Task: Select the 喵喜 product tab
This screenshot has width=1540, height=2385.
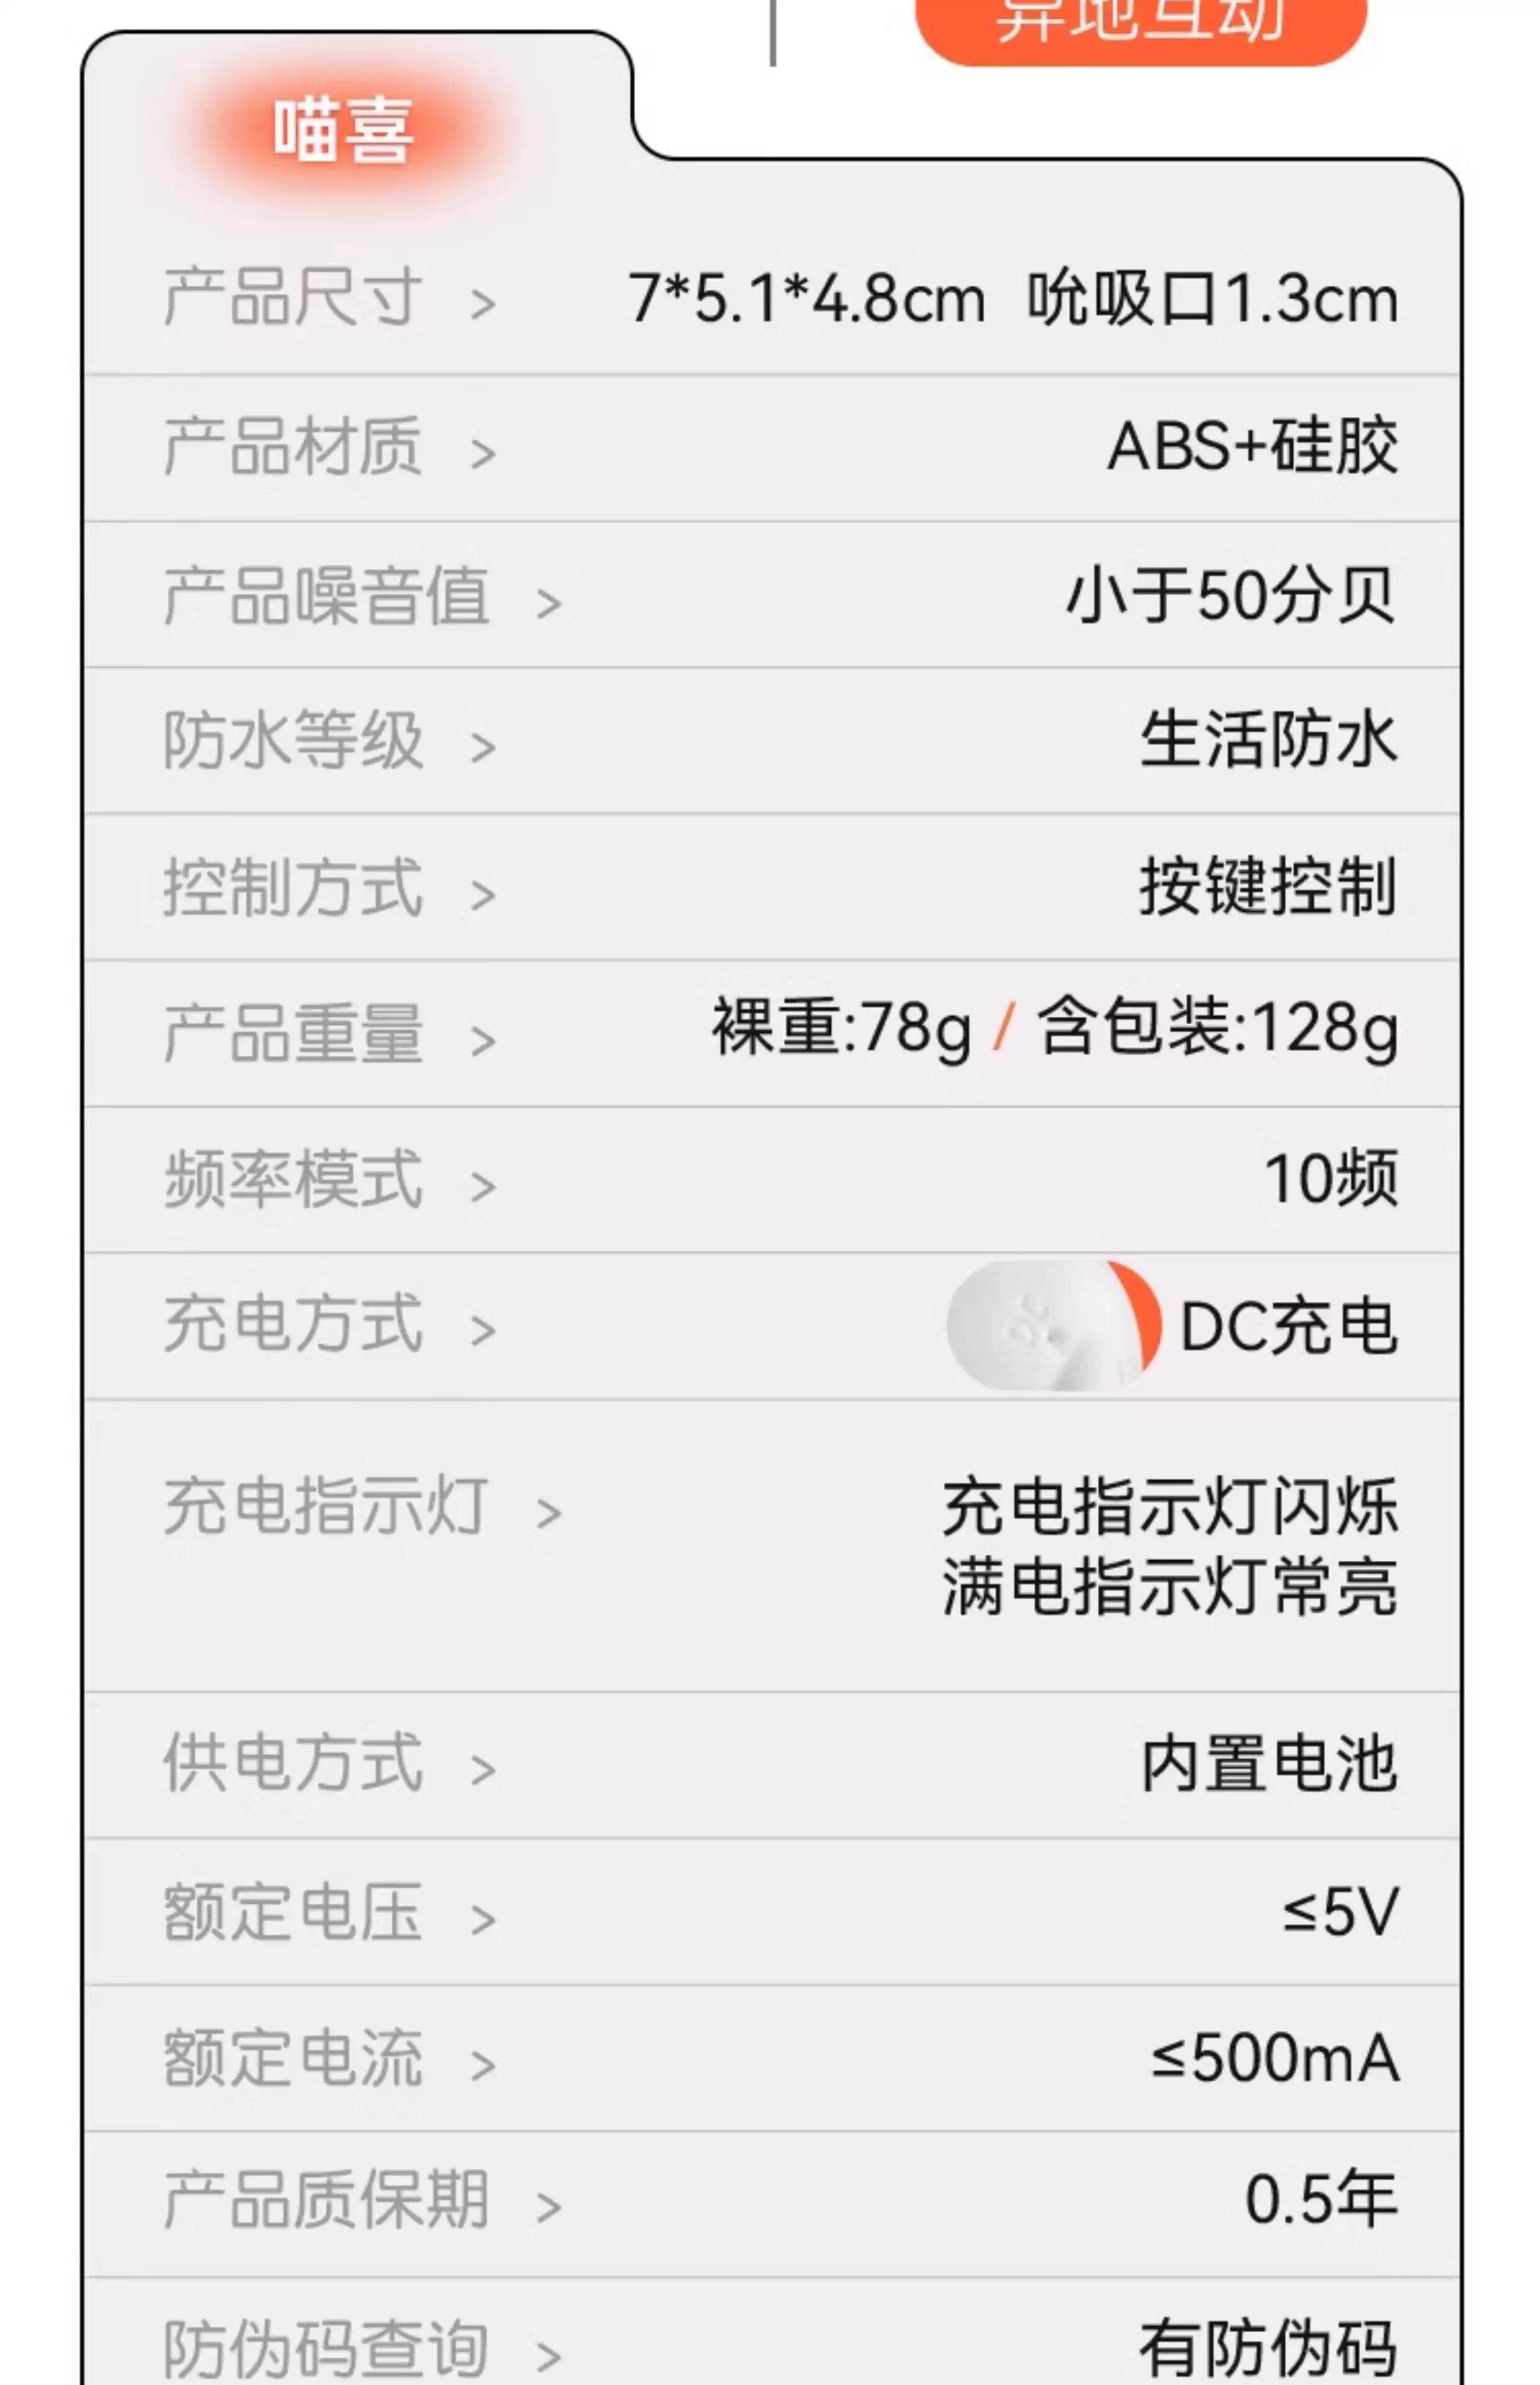Action: pos(343,131)
